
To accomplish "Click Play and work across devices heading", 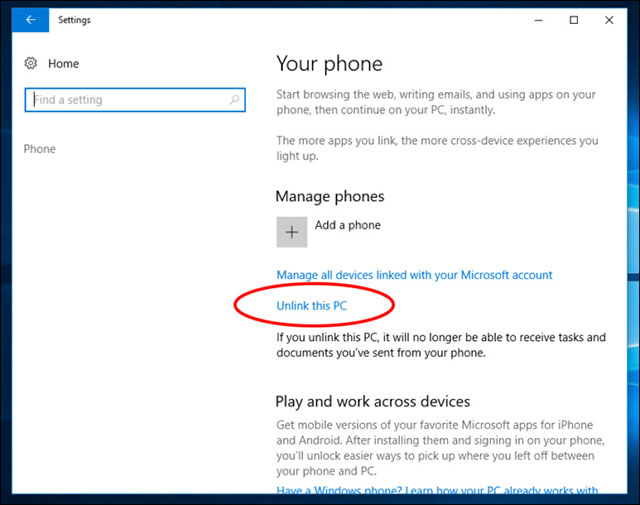I will tap(373, 402).
